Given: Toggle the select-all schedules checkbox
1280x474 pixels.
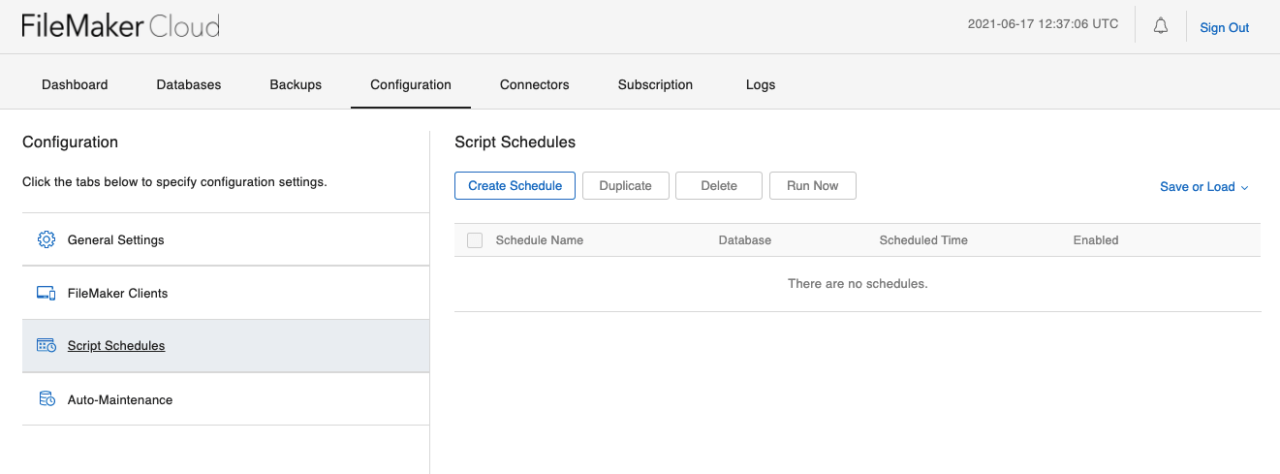Looking at the screenshot, I should (x=475, y=240).
